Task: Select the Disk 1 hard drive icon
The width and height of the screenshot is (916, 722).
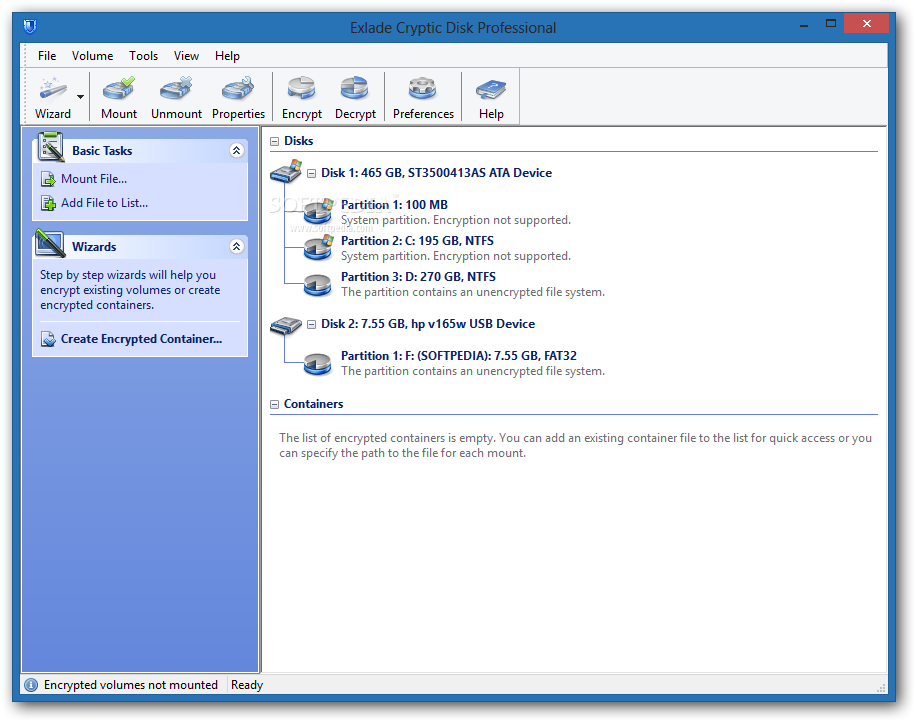Action: click(286, 172)
